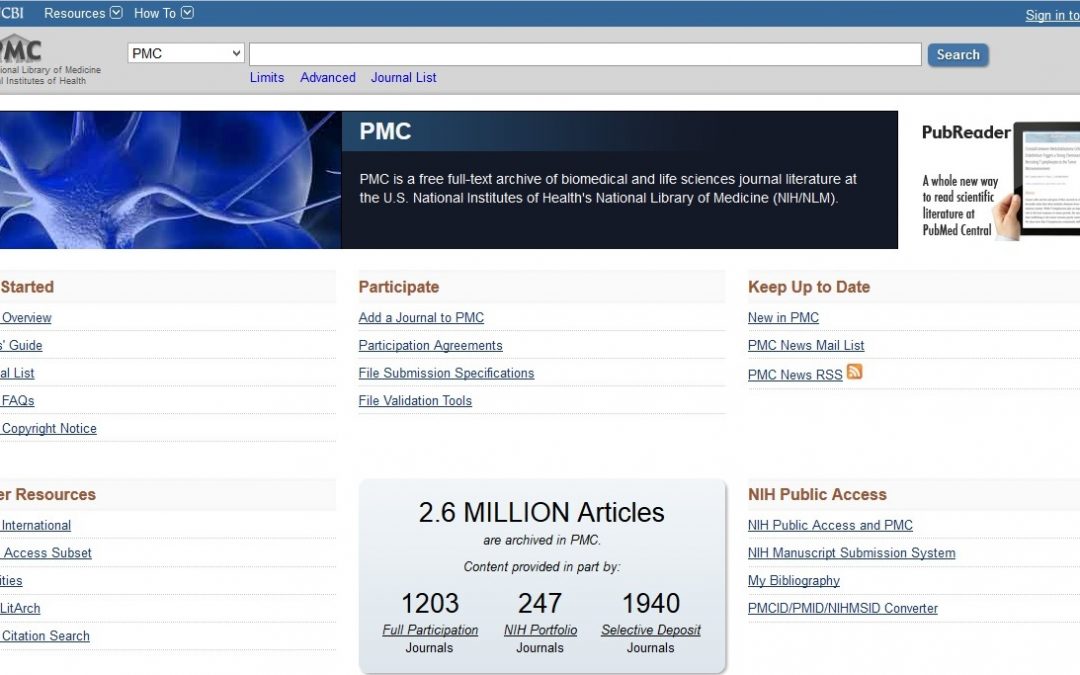This screenshot has width=1080, height=675.
Task: Open Participation Agreements link
Action: click(430, 345)
